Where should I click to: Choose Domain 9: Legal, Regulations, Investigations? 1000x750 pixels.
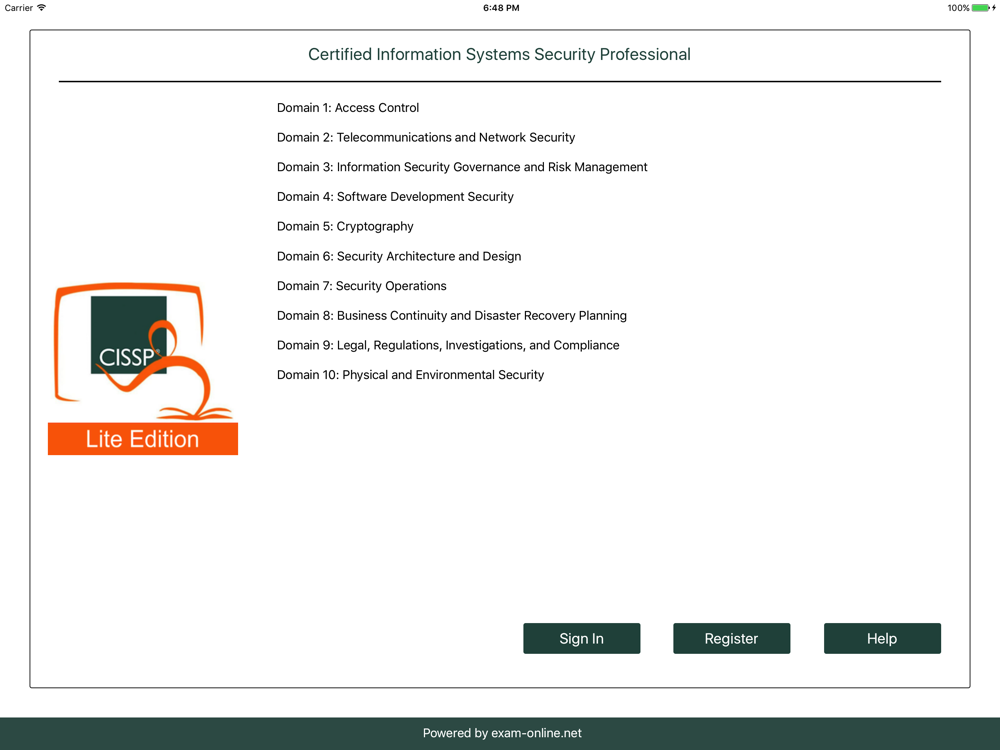(448, 345)
